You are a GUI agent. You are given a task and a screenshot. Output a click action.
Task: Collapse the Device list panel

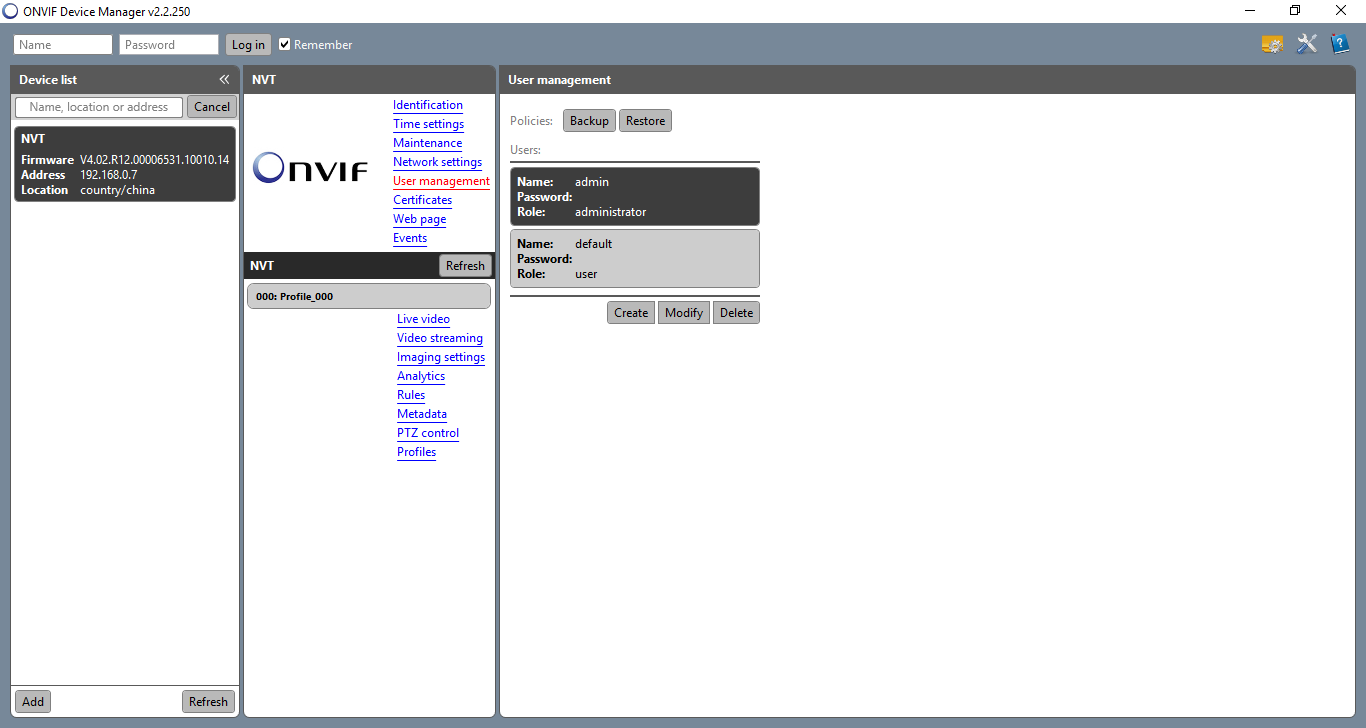(224, 80)
